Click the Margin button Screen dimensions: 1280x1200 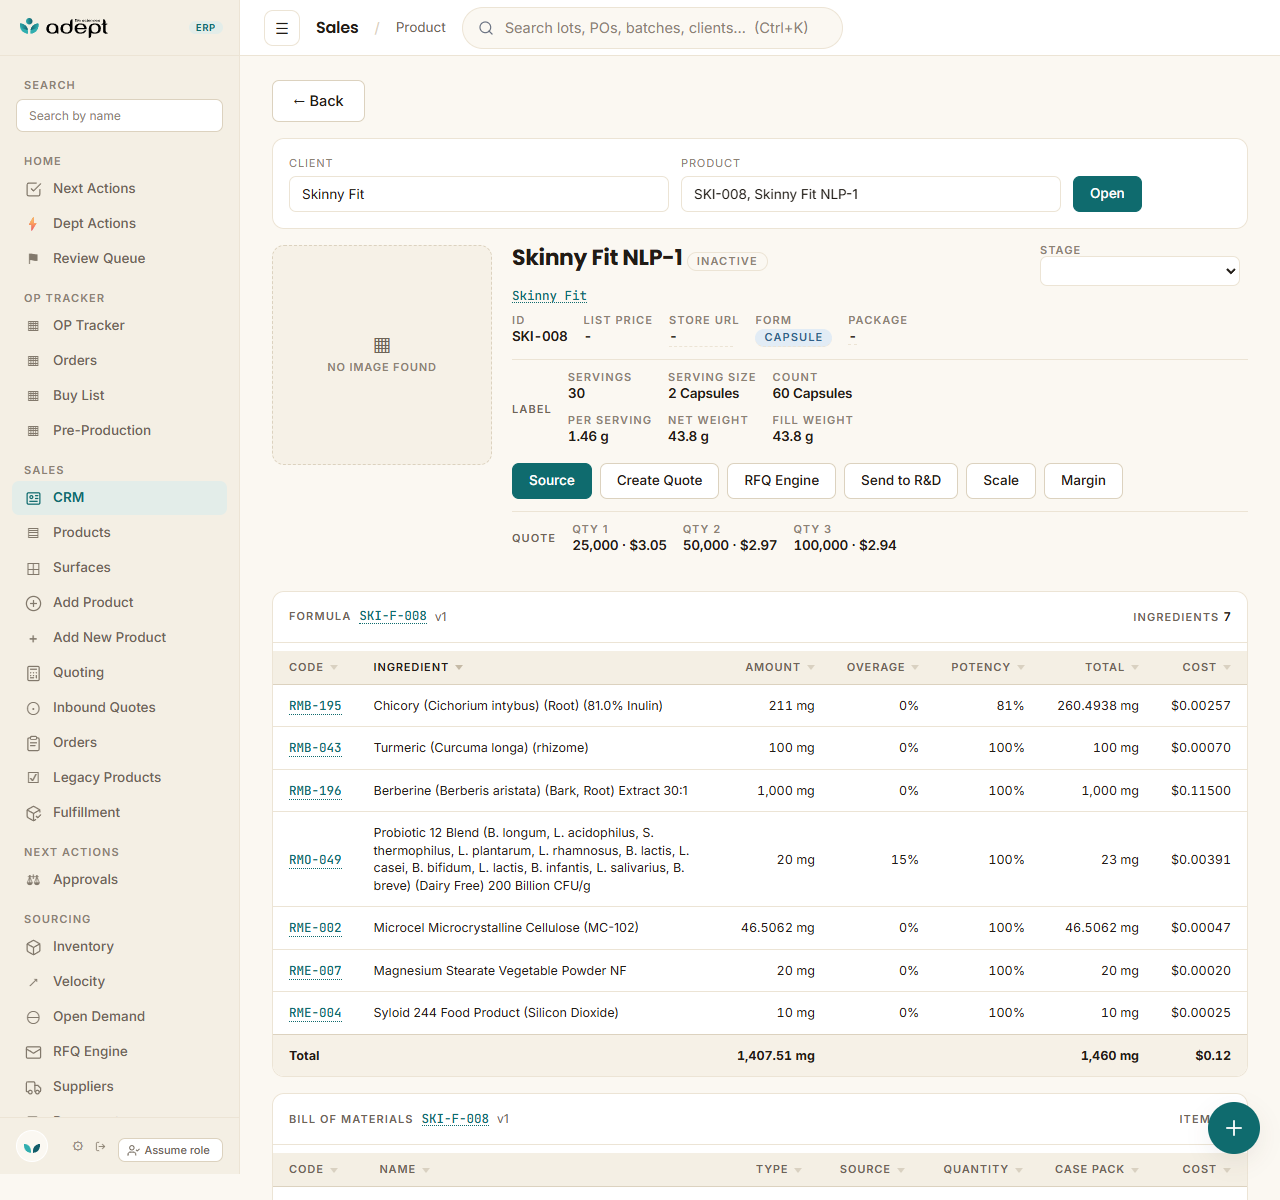[x=1083, y=481]
